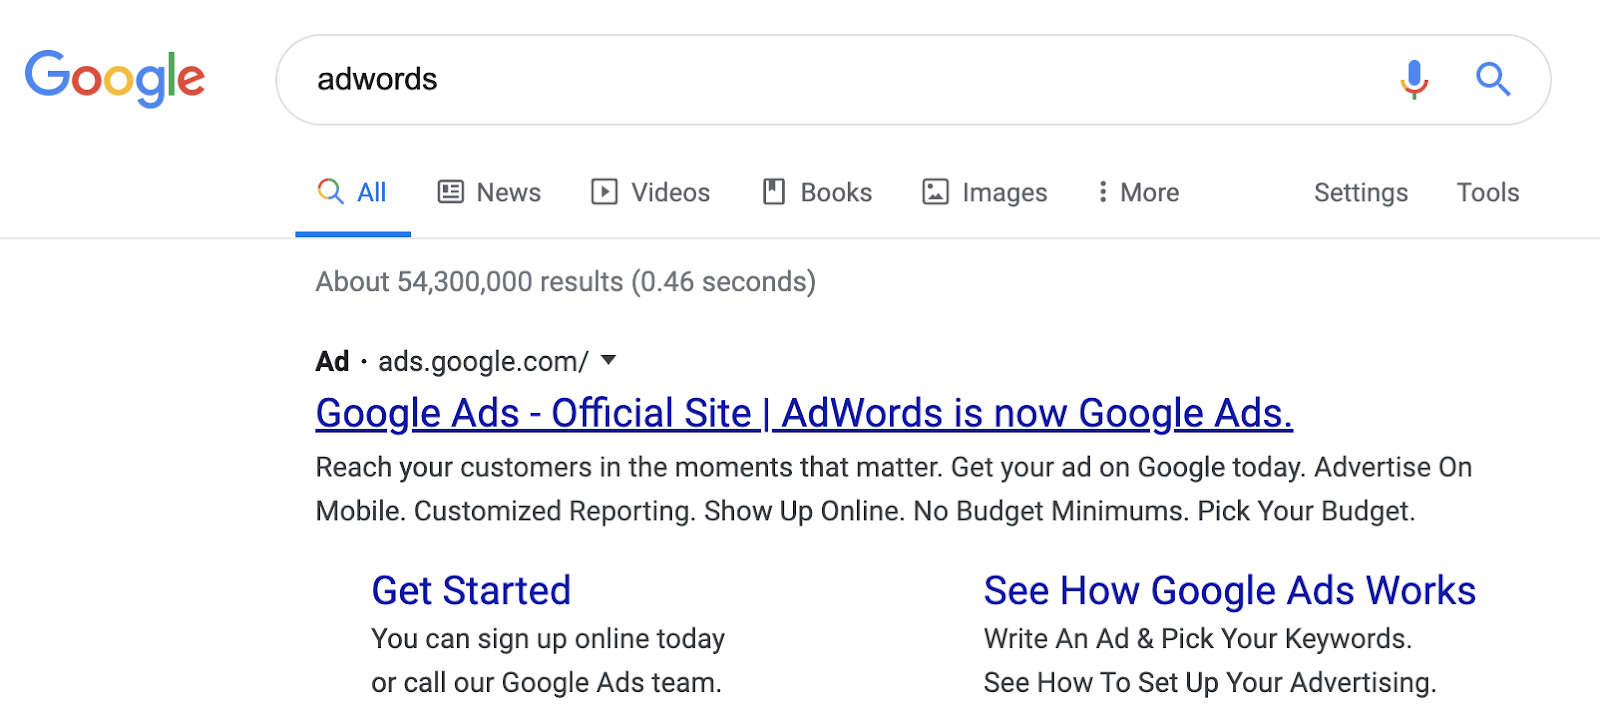Click the multicolor All search icon

330,190
